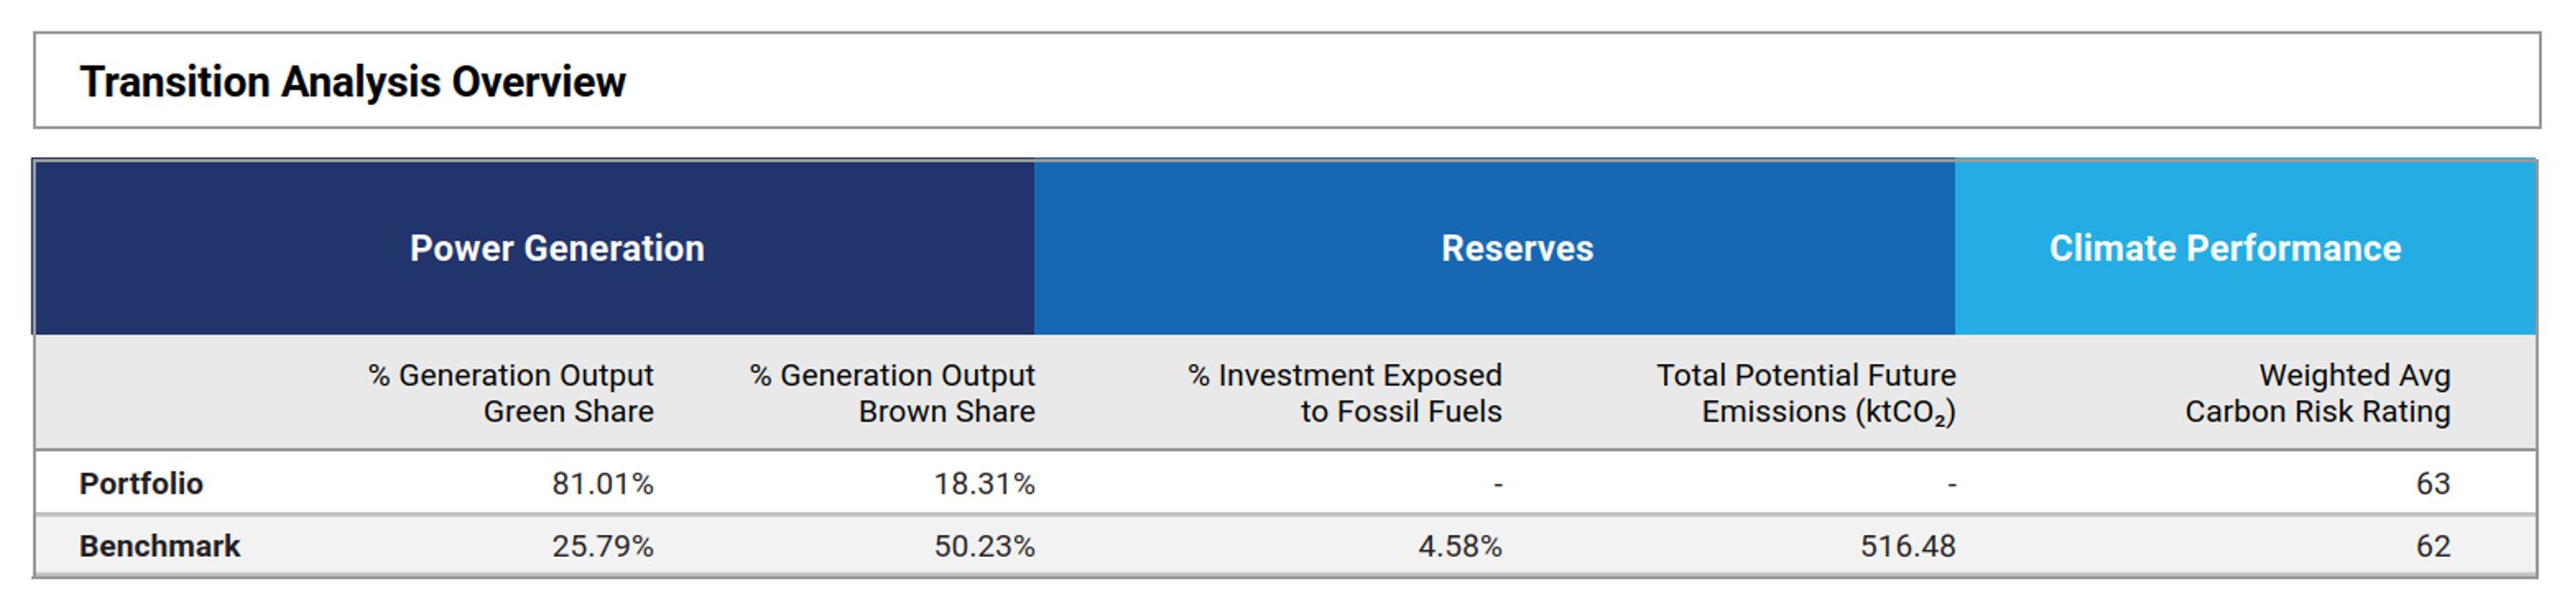Select the Reserves section header
2576x614 pixels.
(x=1516, y=248)
